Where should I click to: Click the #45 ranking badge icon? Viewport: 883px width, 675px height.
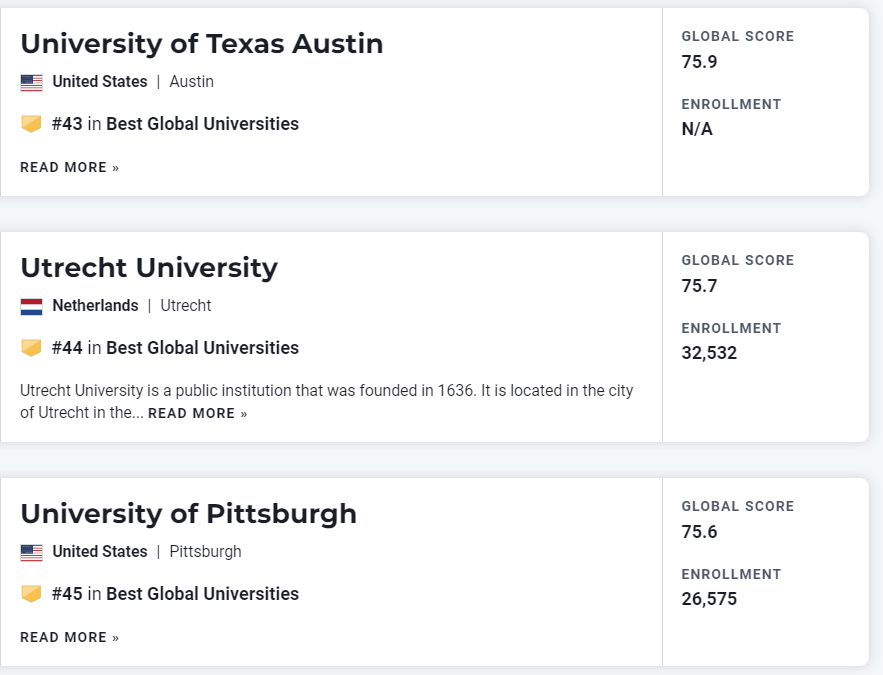point(31,594)
